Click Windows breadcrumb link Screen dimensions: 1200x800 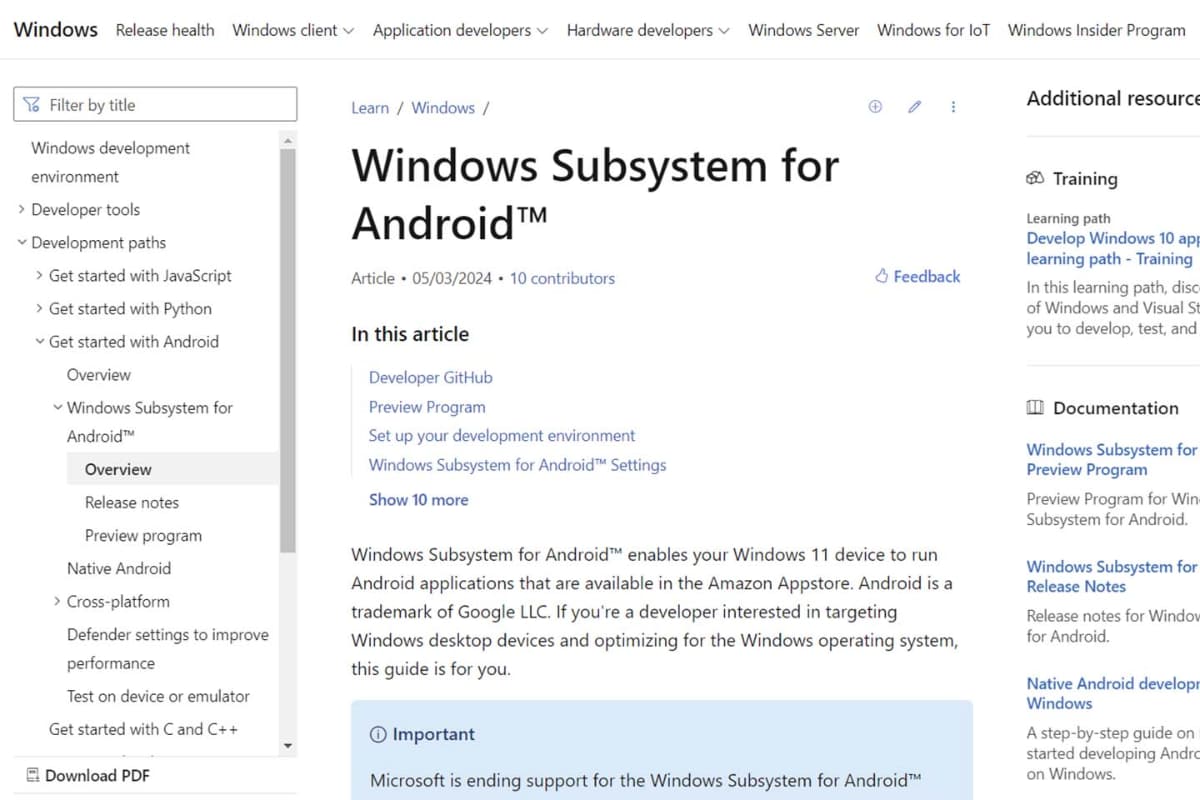pos(443,108)
